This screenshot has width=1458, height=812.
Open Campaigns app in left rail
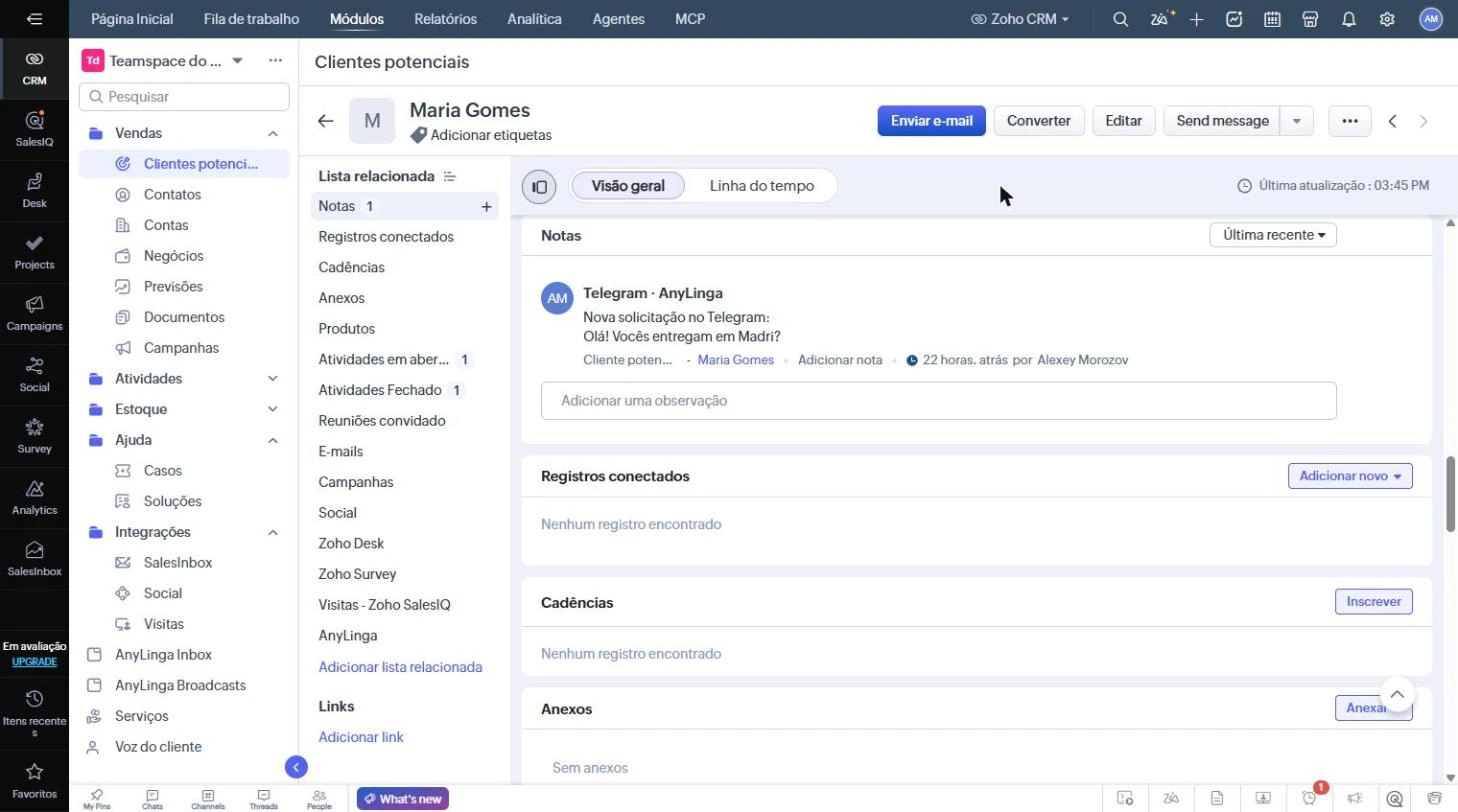(34, 312)
